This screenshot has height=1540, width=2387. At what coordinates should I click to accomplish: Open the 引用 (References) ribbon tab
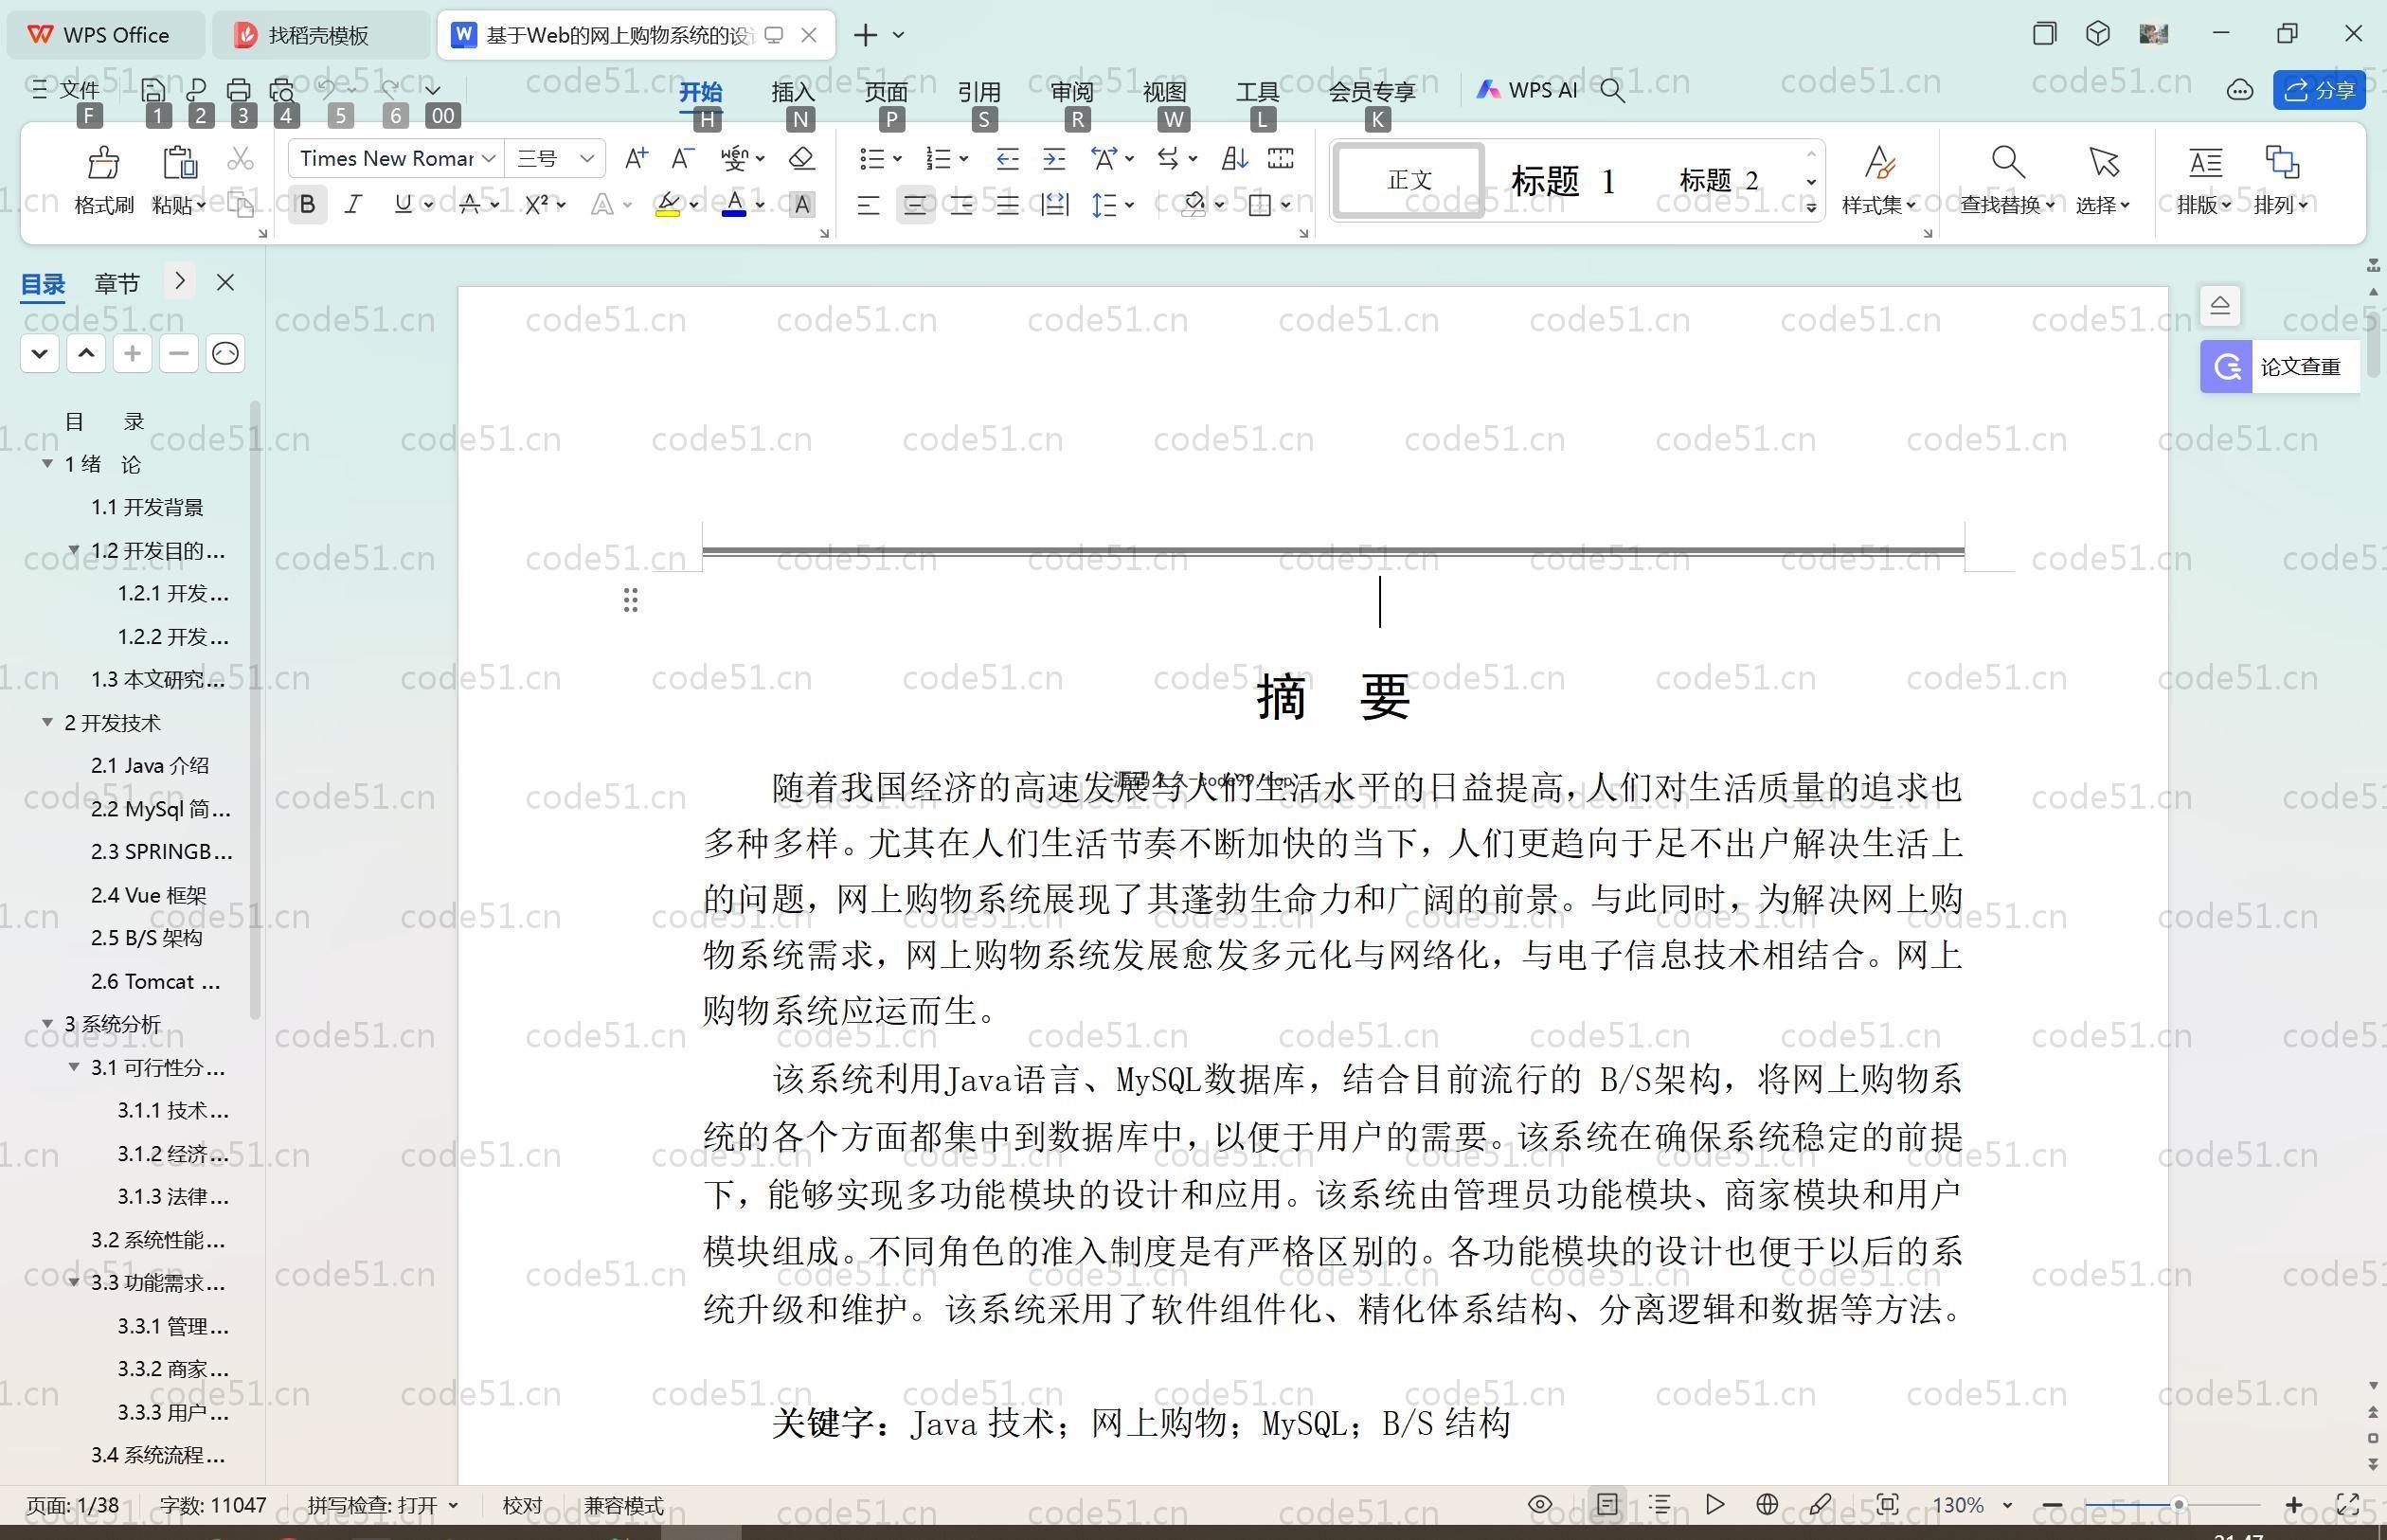click(979, 91)
